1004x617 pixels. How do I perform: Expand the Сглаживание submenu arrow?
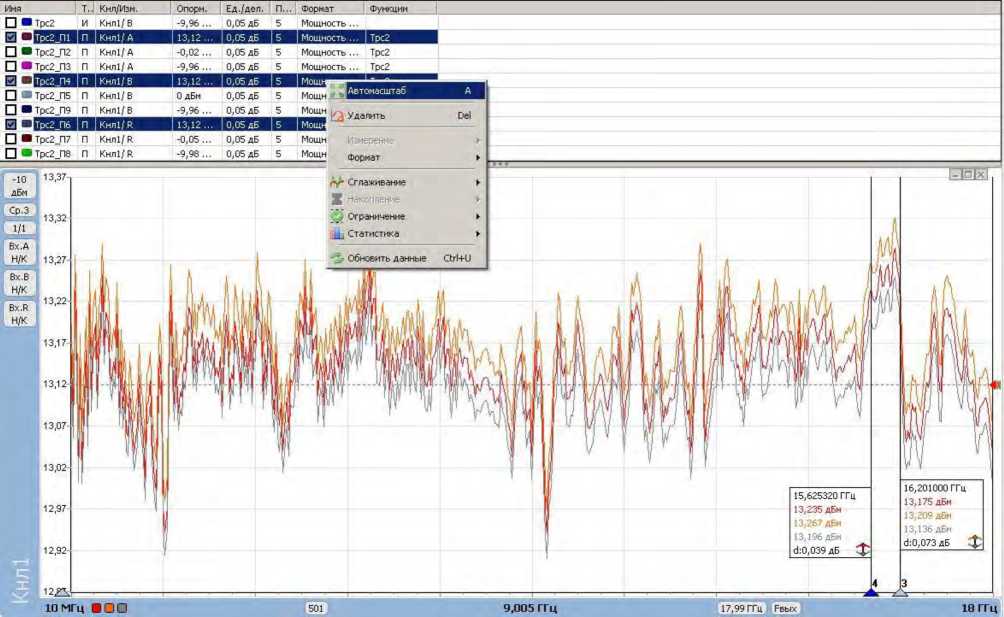(x=478, y=182)
